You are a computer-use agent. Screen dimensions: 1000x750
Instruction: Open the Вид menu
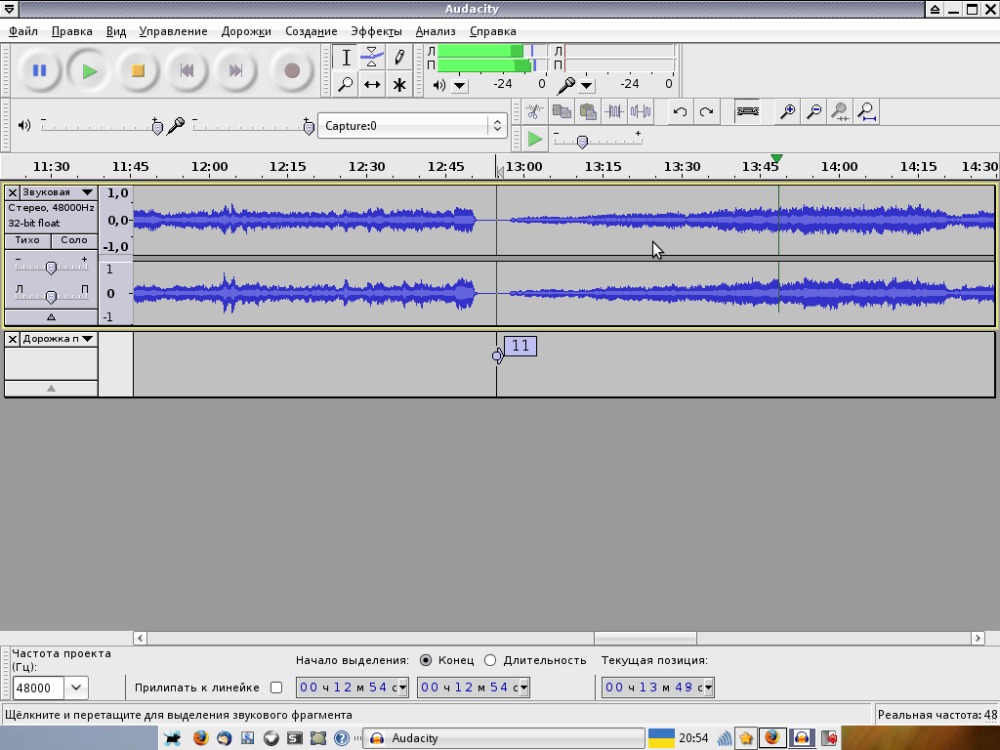[116, 31]
